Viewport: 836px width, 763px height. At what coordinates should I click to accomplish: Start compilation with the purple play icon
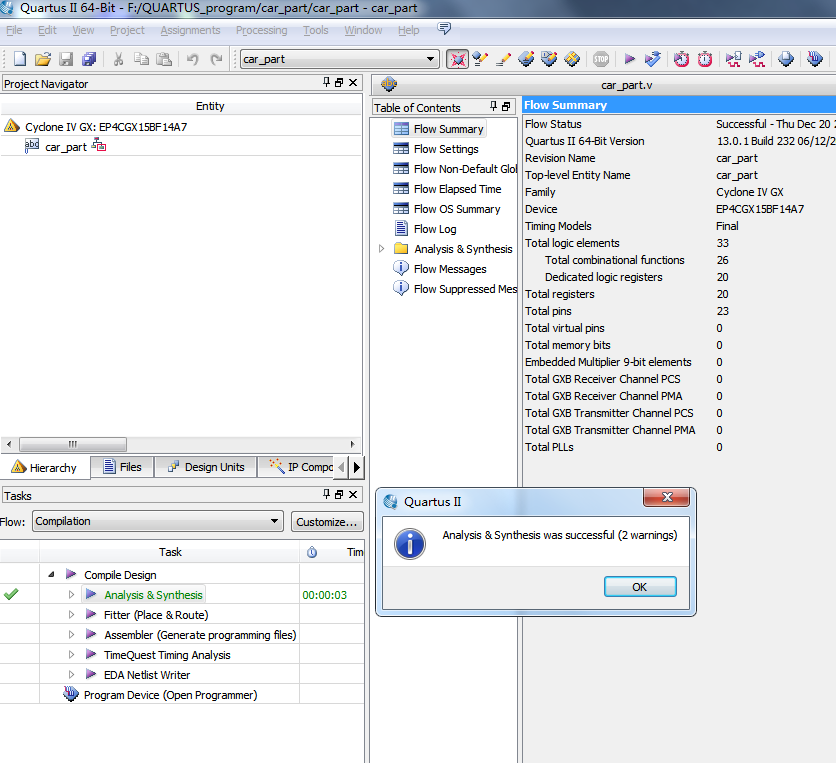pyautogui.click(x=630, y=60)
